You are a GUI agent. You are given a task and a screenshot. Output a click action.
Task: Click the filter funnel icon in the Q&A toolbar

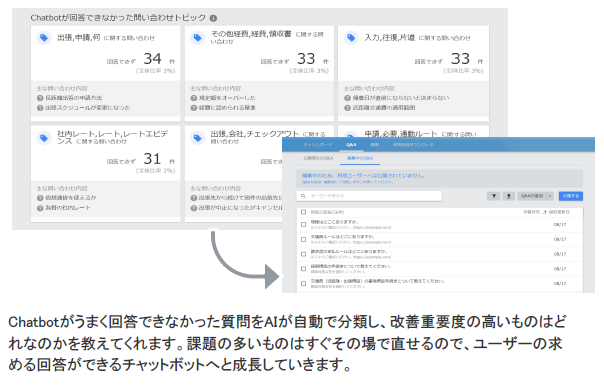(x=493, y=196)
